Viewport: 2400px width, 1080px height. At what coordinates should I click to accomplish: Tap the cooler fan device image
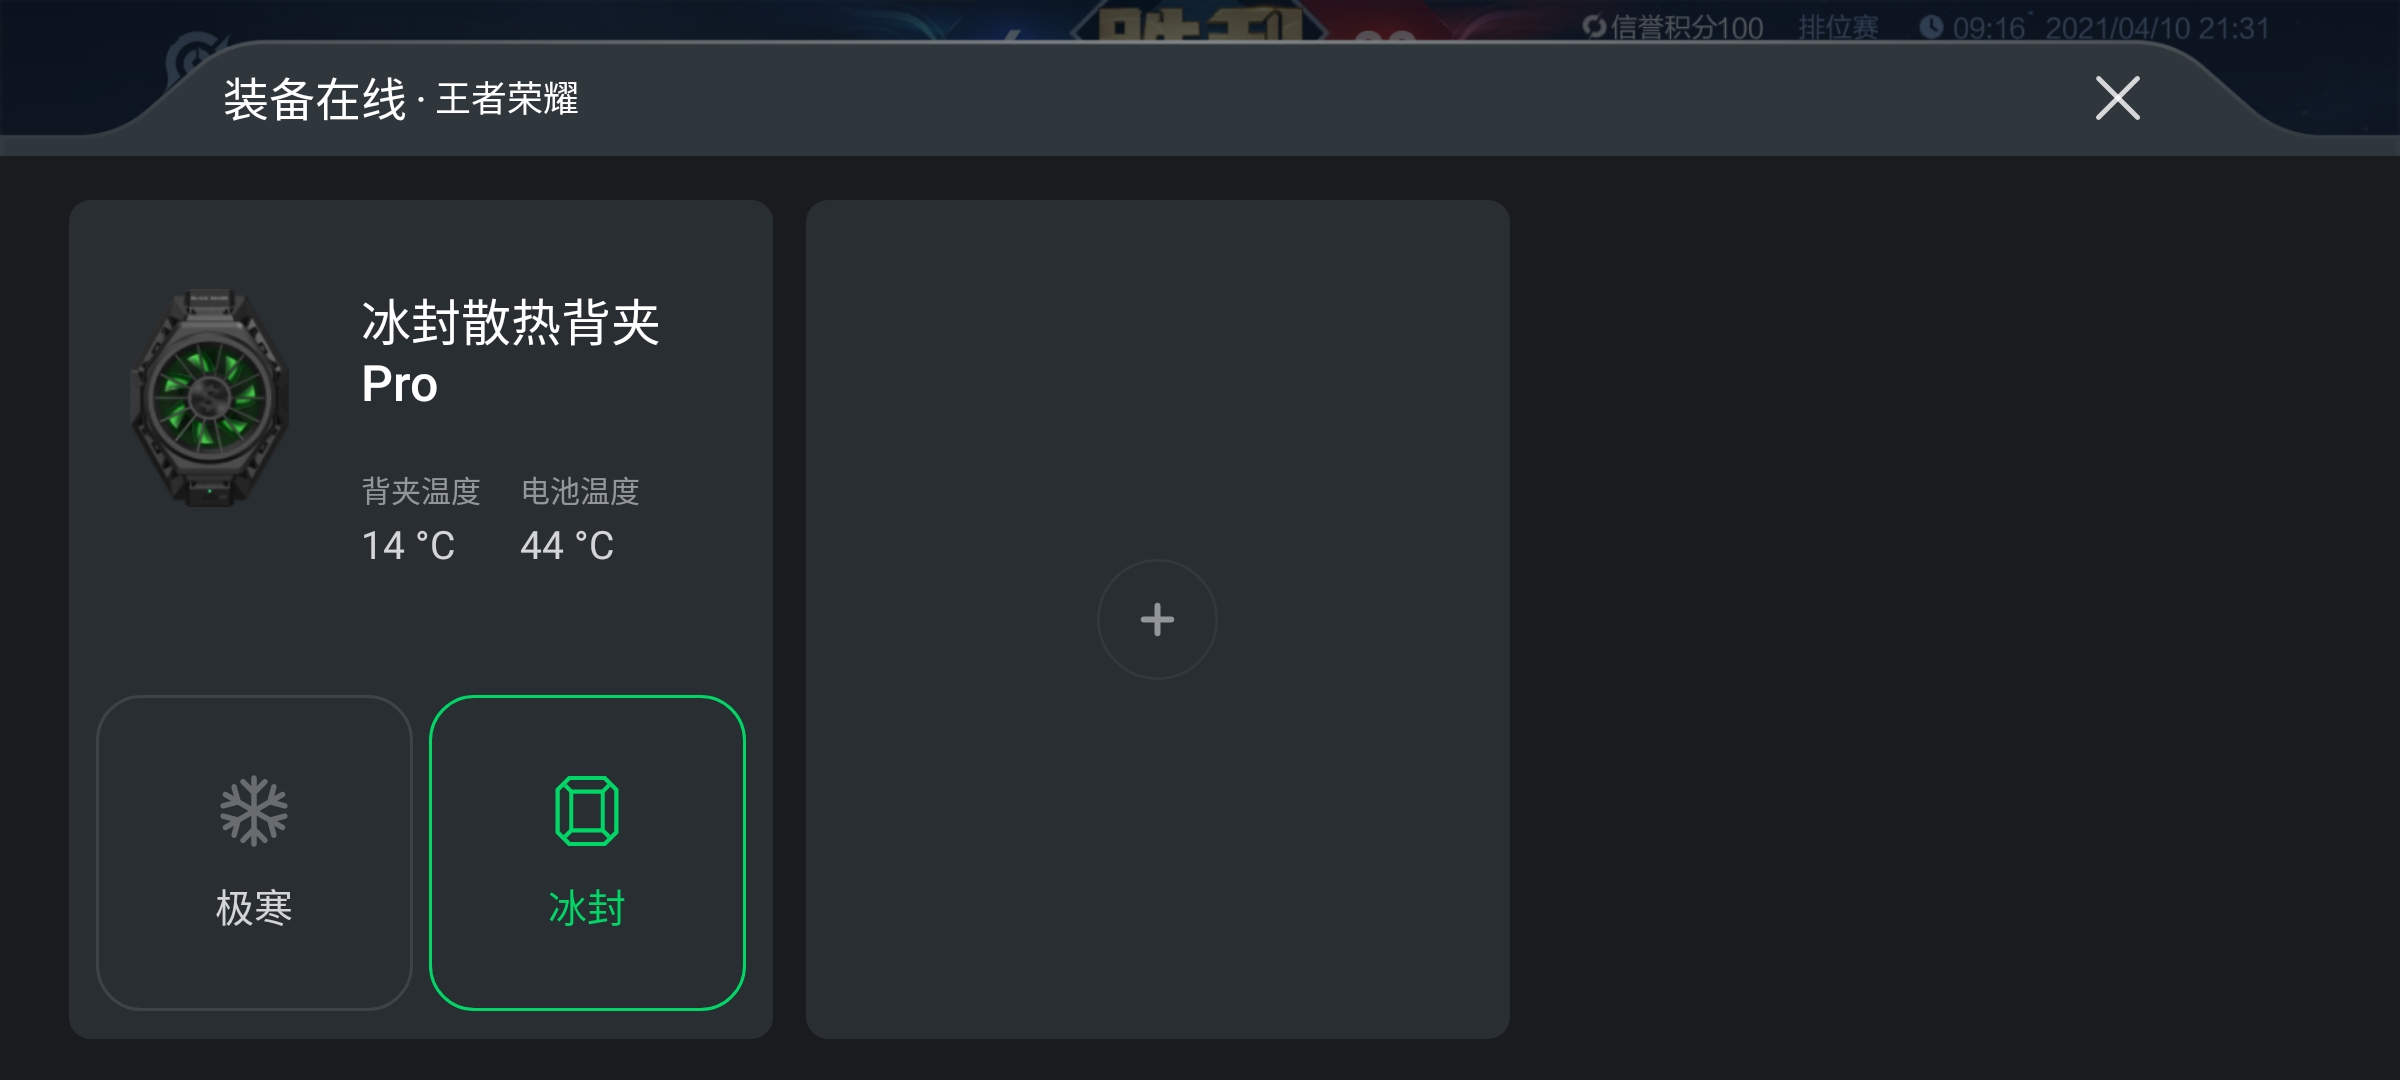pos(209,398)
